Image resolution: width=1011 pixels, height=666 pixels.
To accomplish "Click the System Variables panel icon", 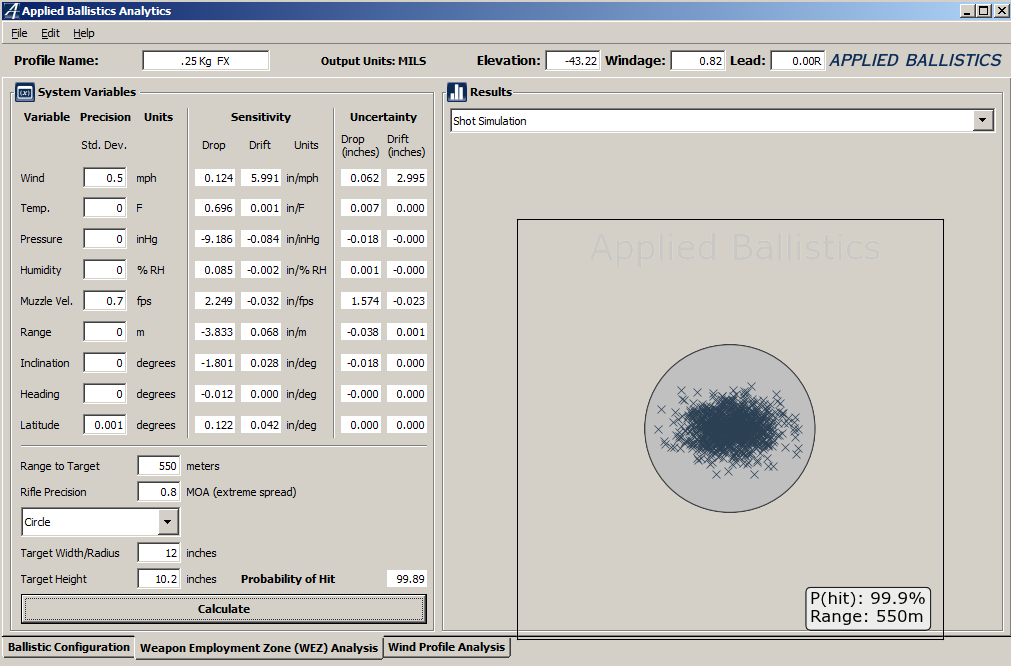I will 25,92.
